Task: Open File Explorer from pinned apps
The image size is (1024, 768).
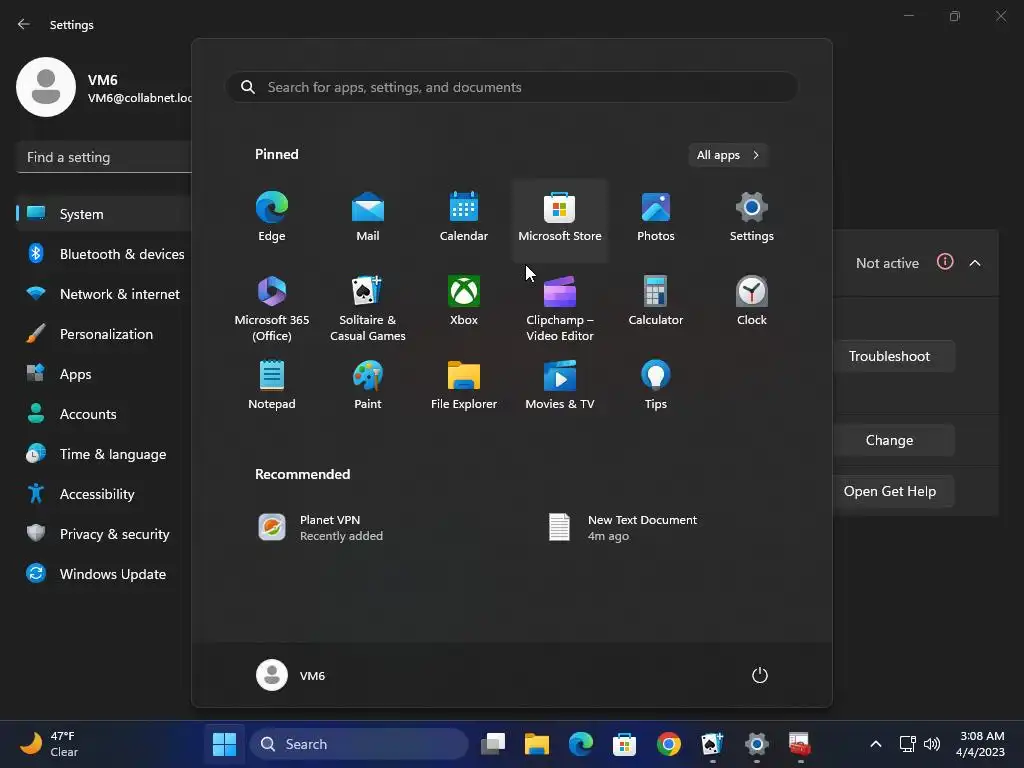Action: click(x=464, y=385)
